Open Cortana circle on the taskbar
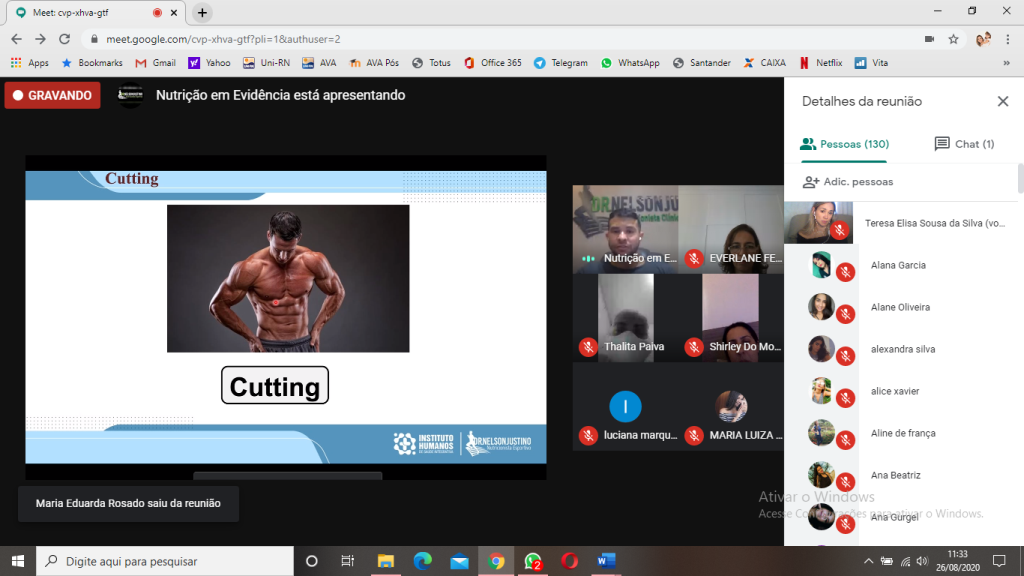Viewport: 1024px width, 576px height. (312, 561)
